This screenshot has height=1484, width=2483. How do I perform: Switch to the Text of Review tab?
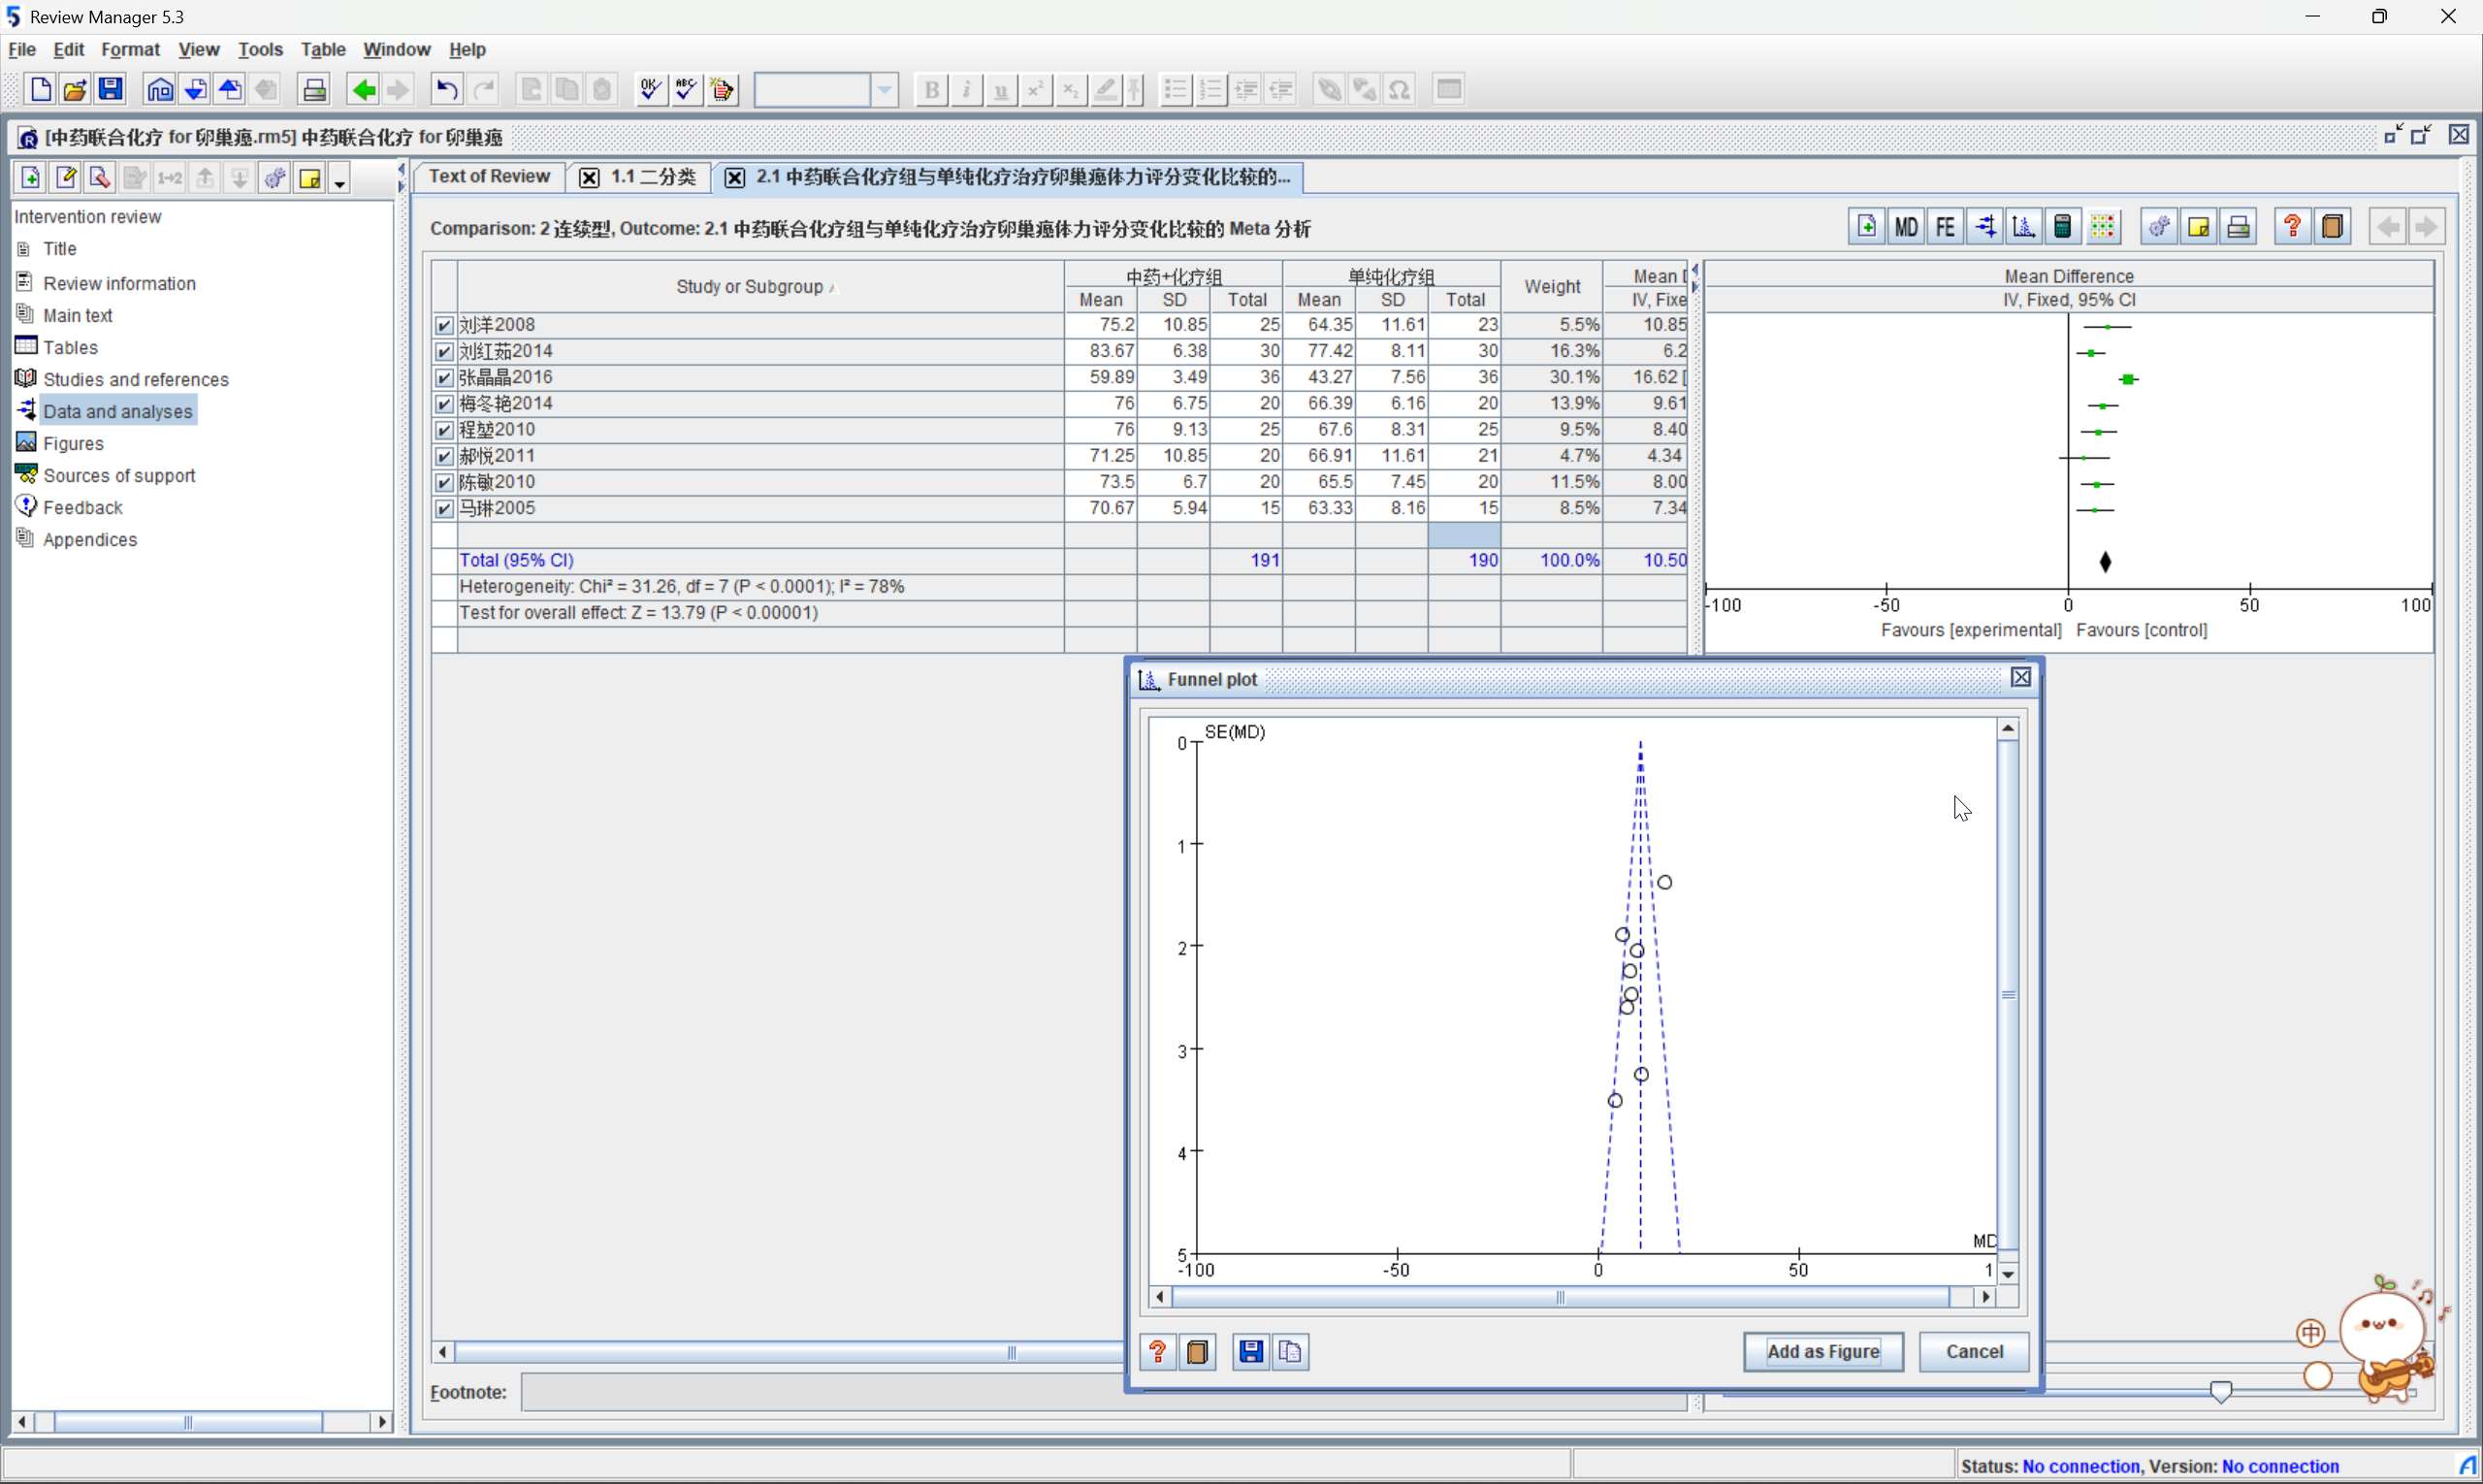coord(489,177)
